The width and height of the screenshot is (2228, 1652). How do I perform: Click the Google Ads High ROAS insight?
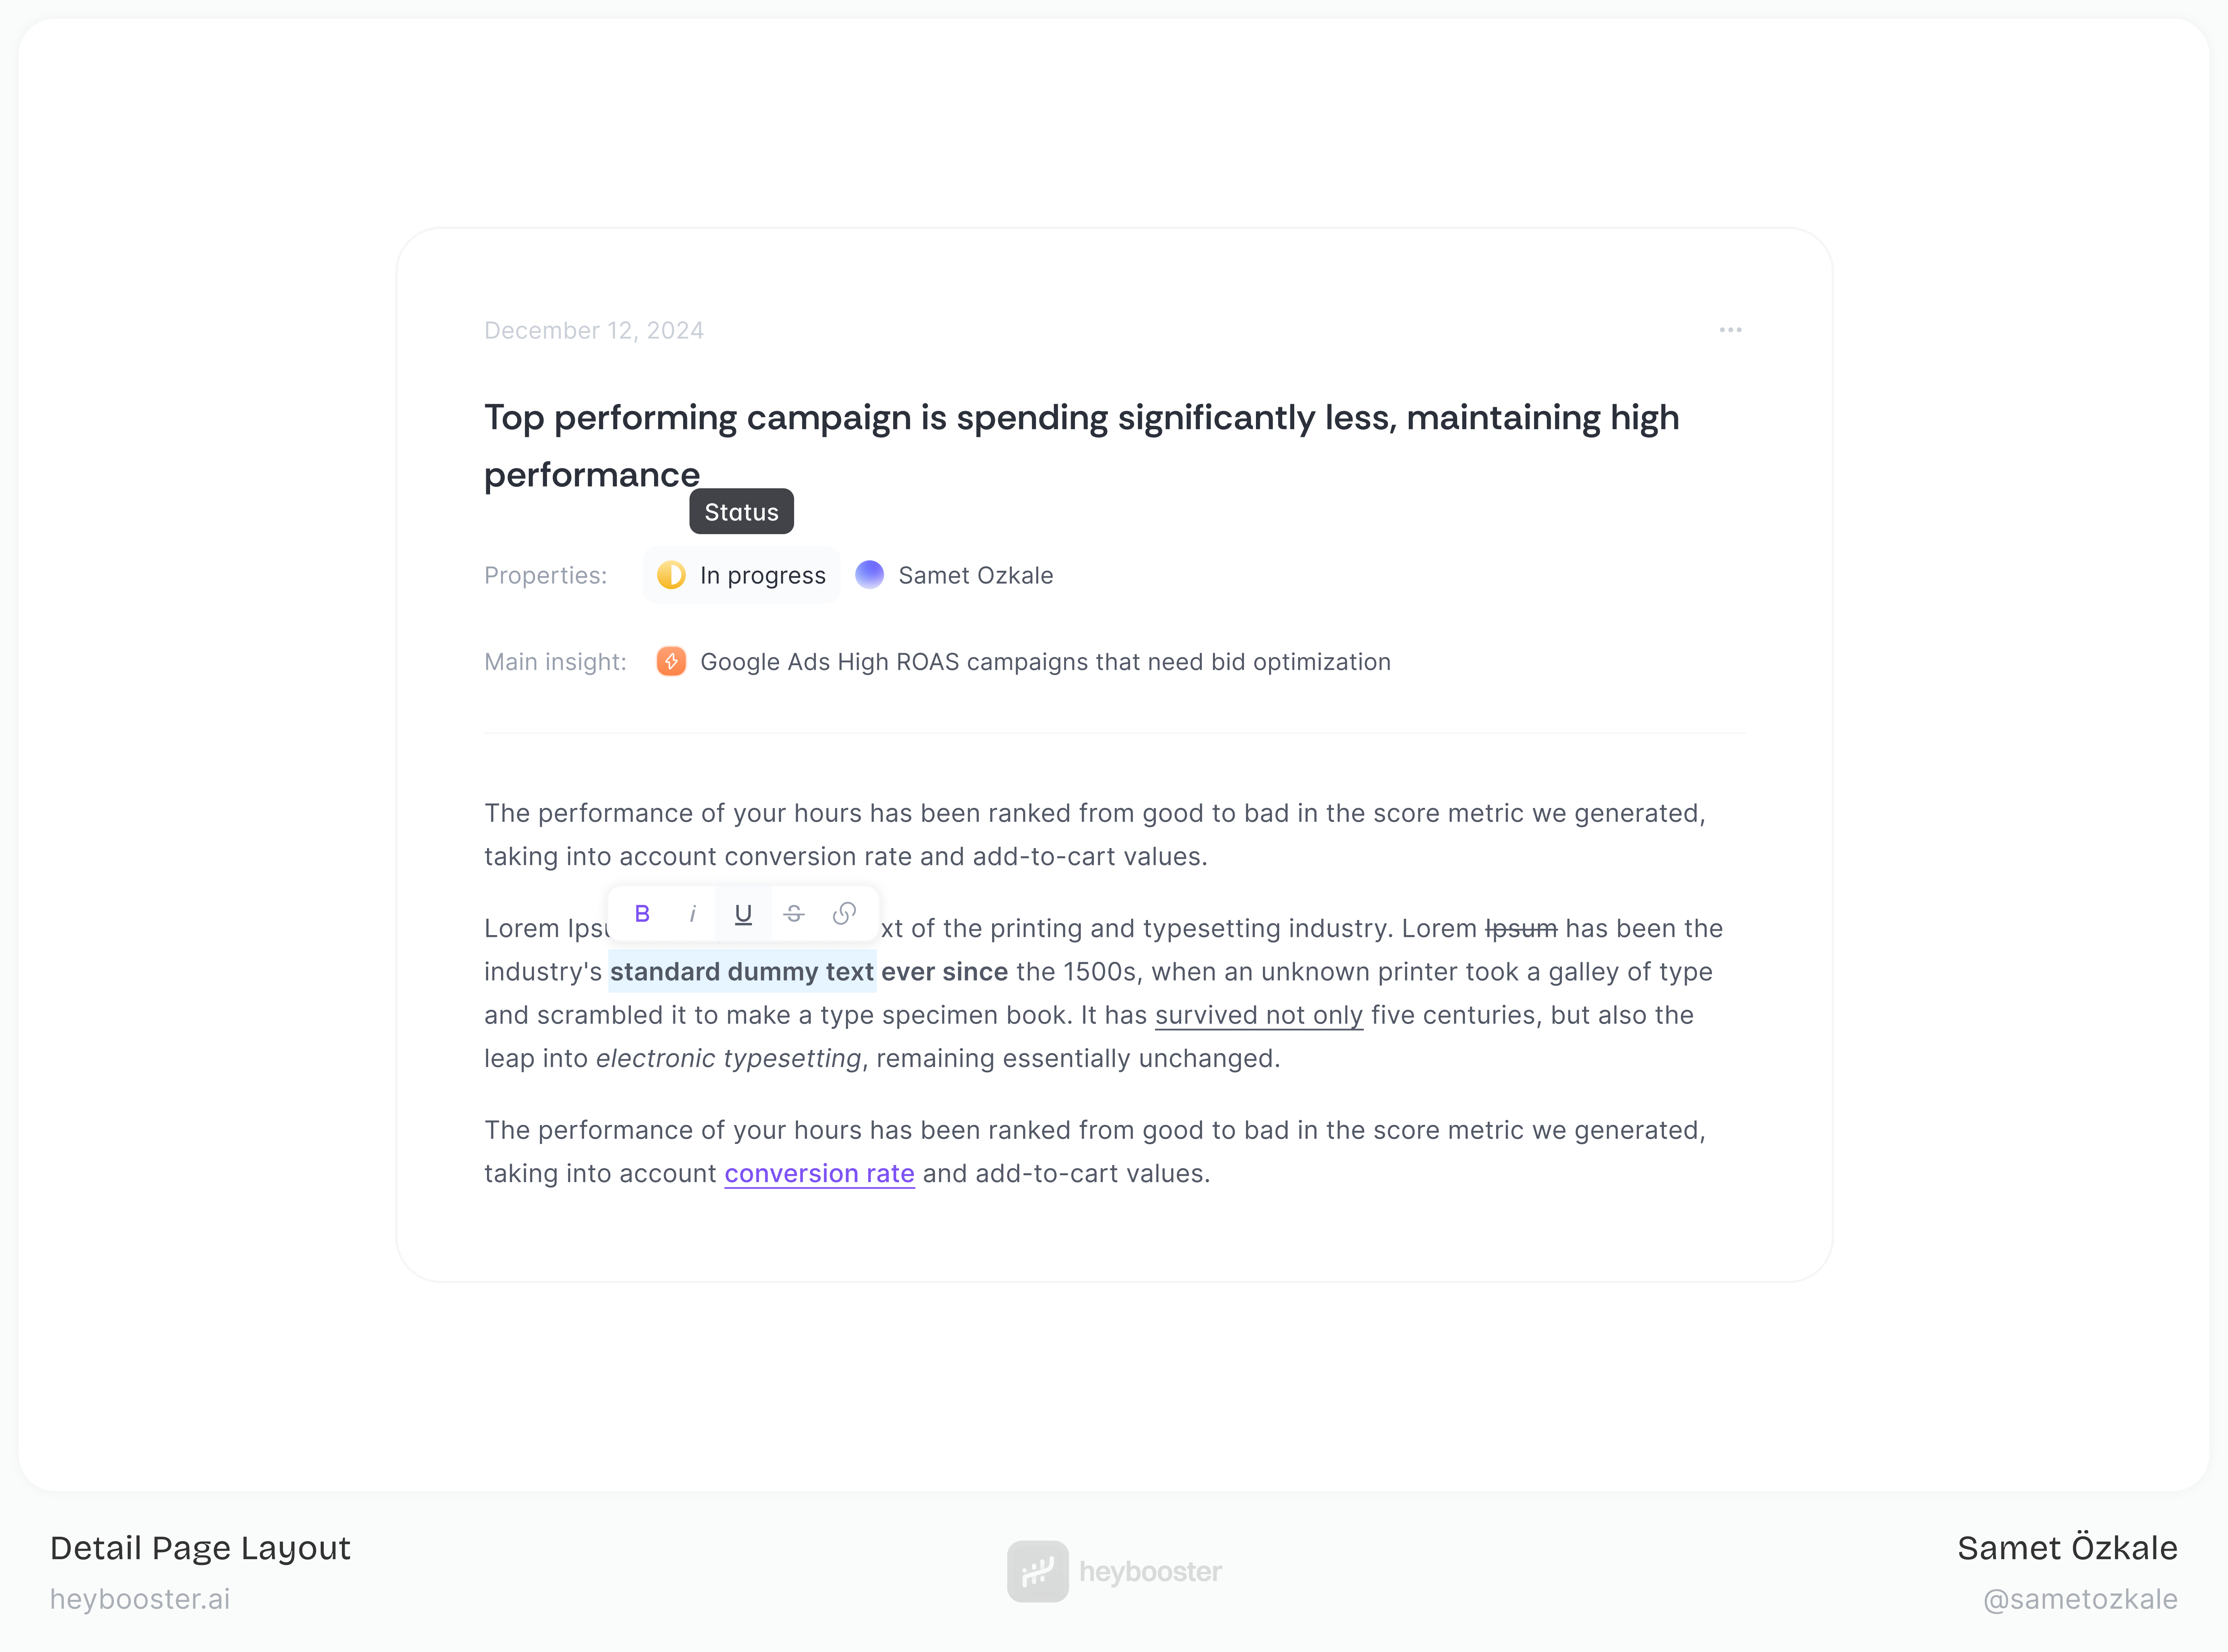point(1045,661)
